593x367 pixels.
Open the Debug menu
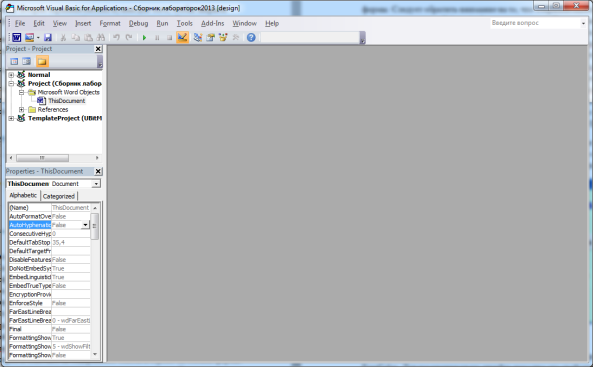pos(138,23)
